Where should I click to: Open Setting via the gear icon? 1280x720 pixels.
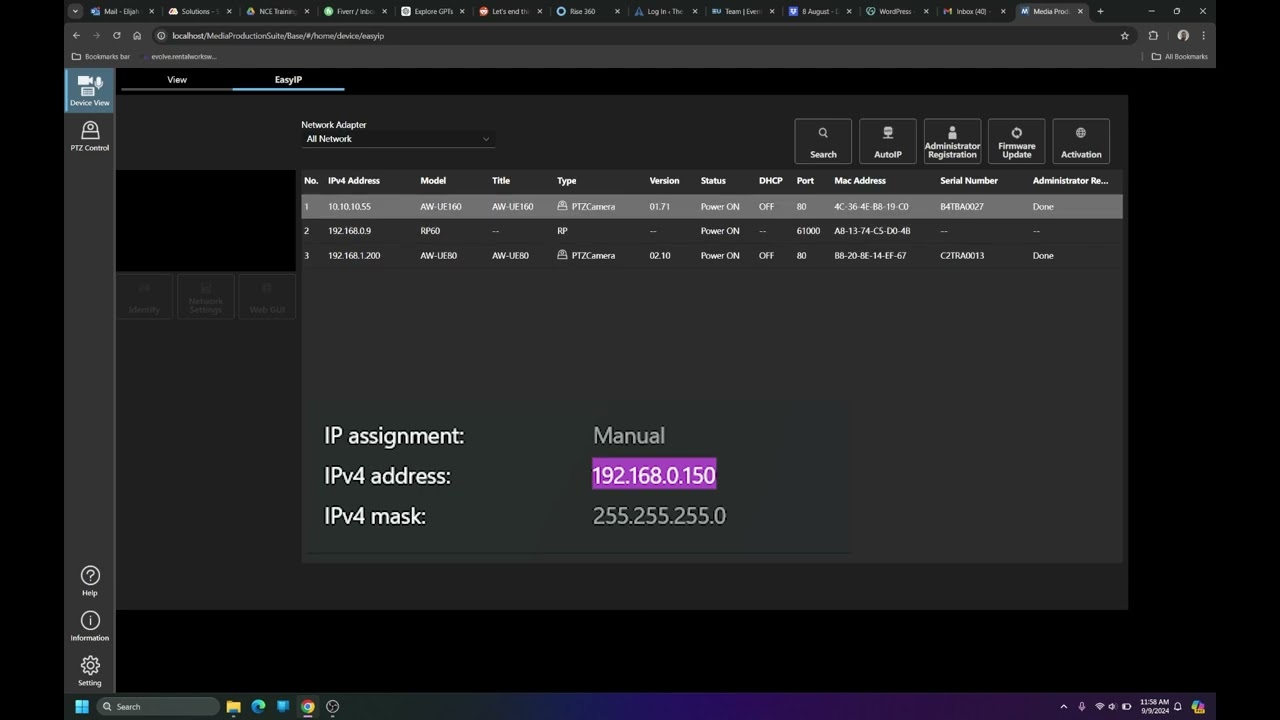click(x=89, y=668)
